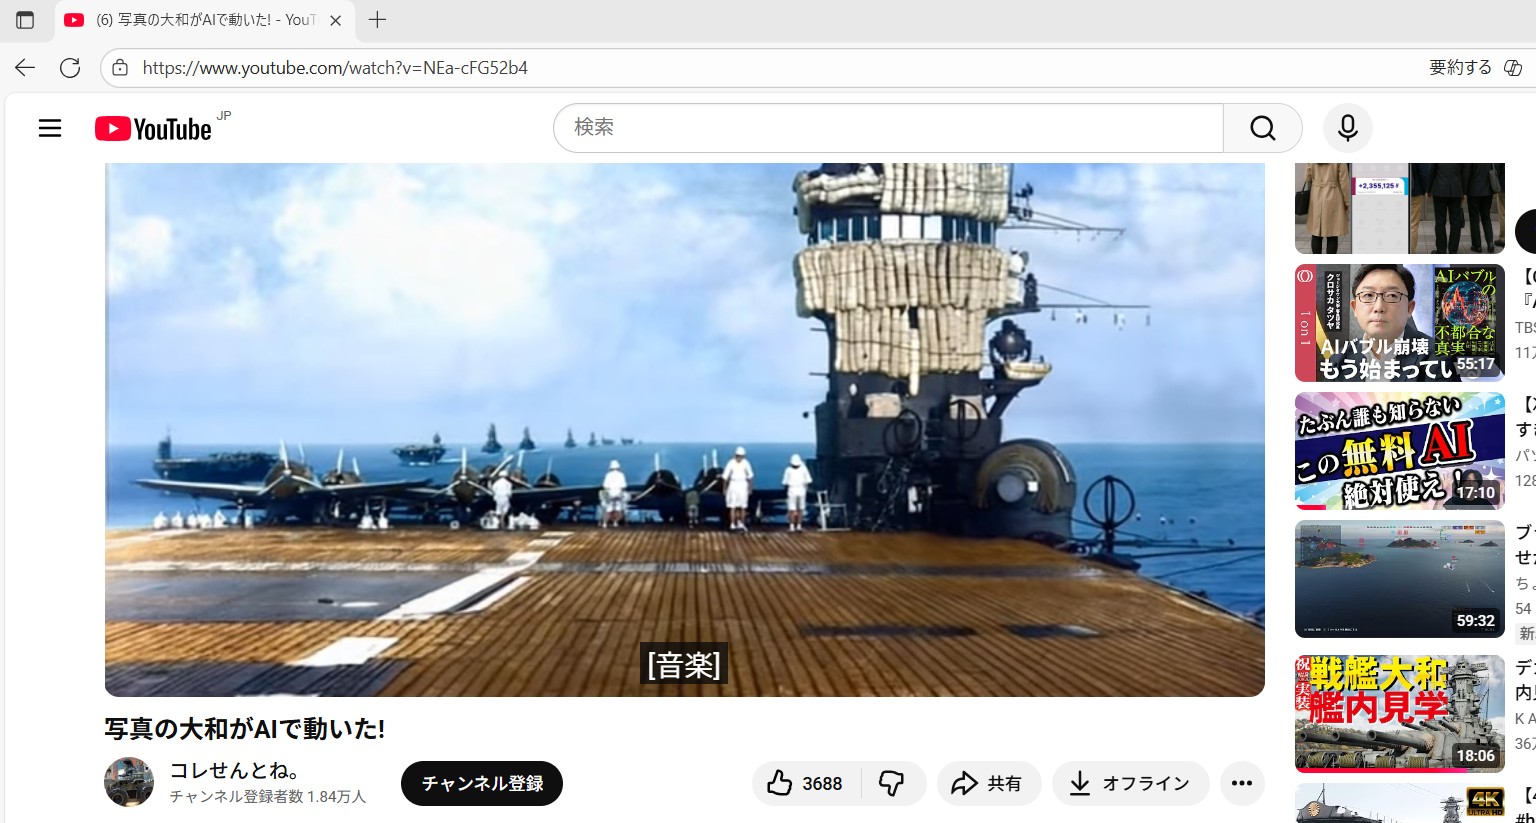Dislike the video with thumbs down
The width and height of the screenshot is (1536, 823).
(x=891, y=783)
